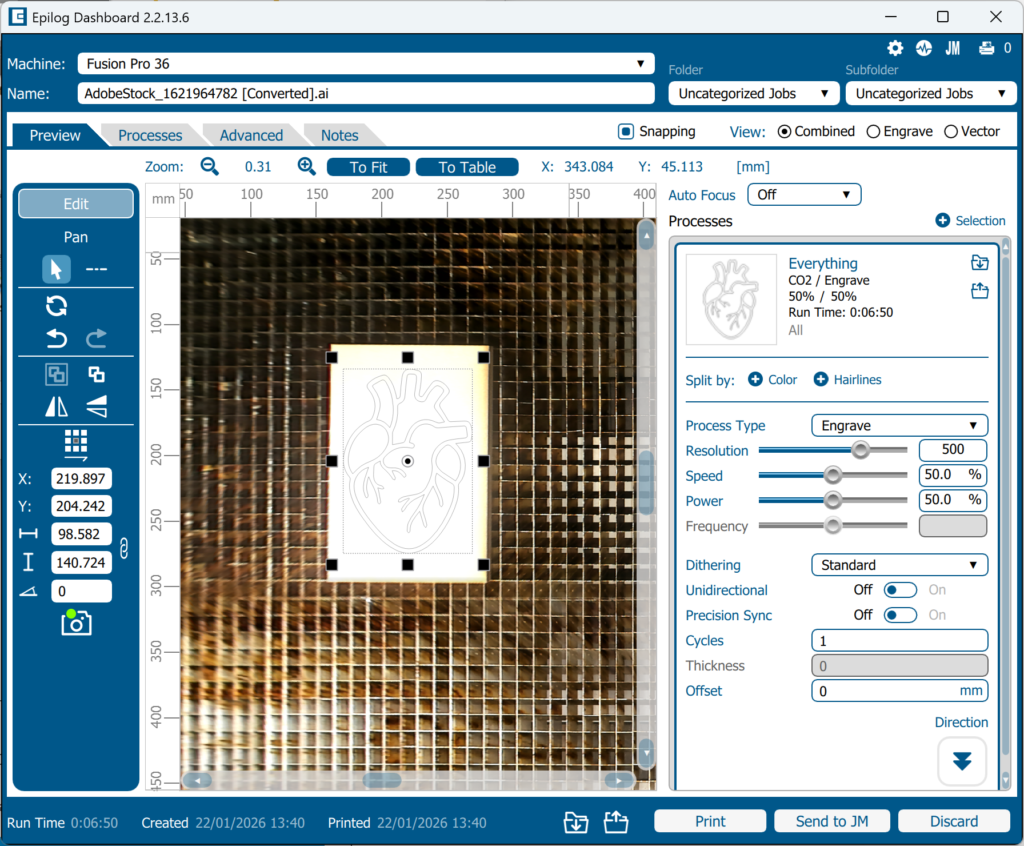This screenshot has height=846, width=1024.
Task: Flip artwork vertically
Action: (97, 407)
